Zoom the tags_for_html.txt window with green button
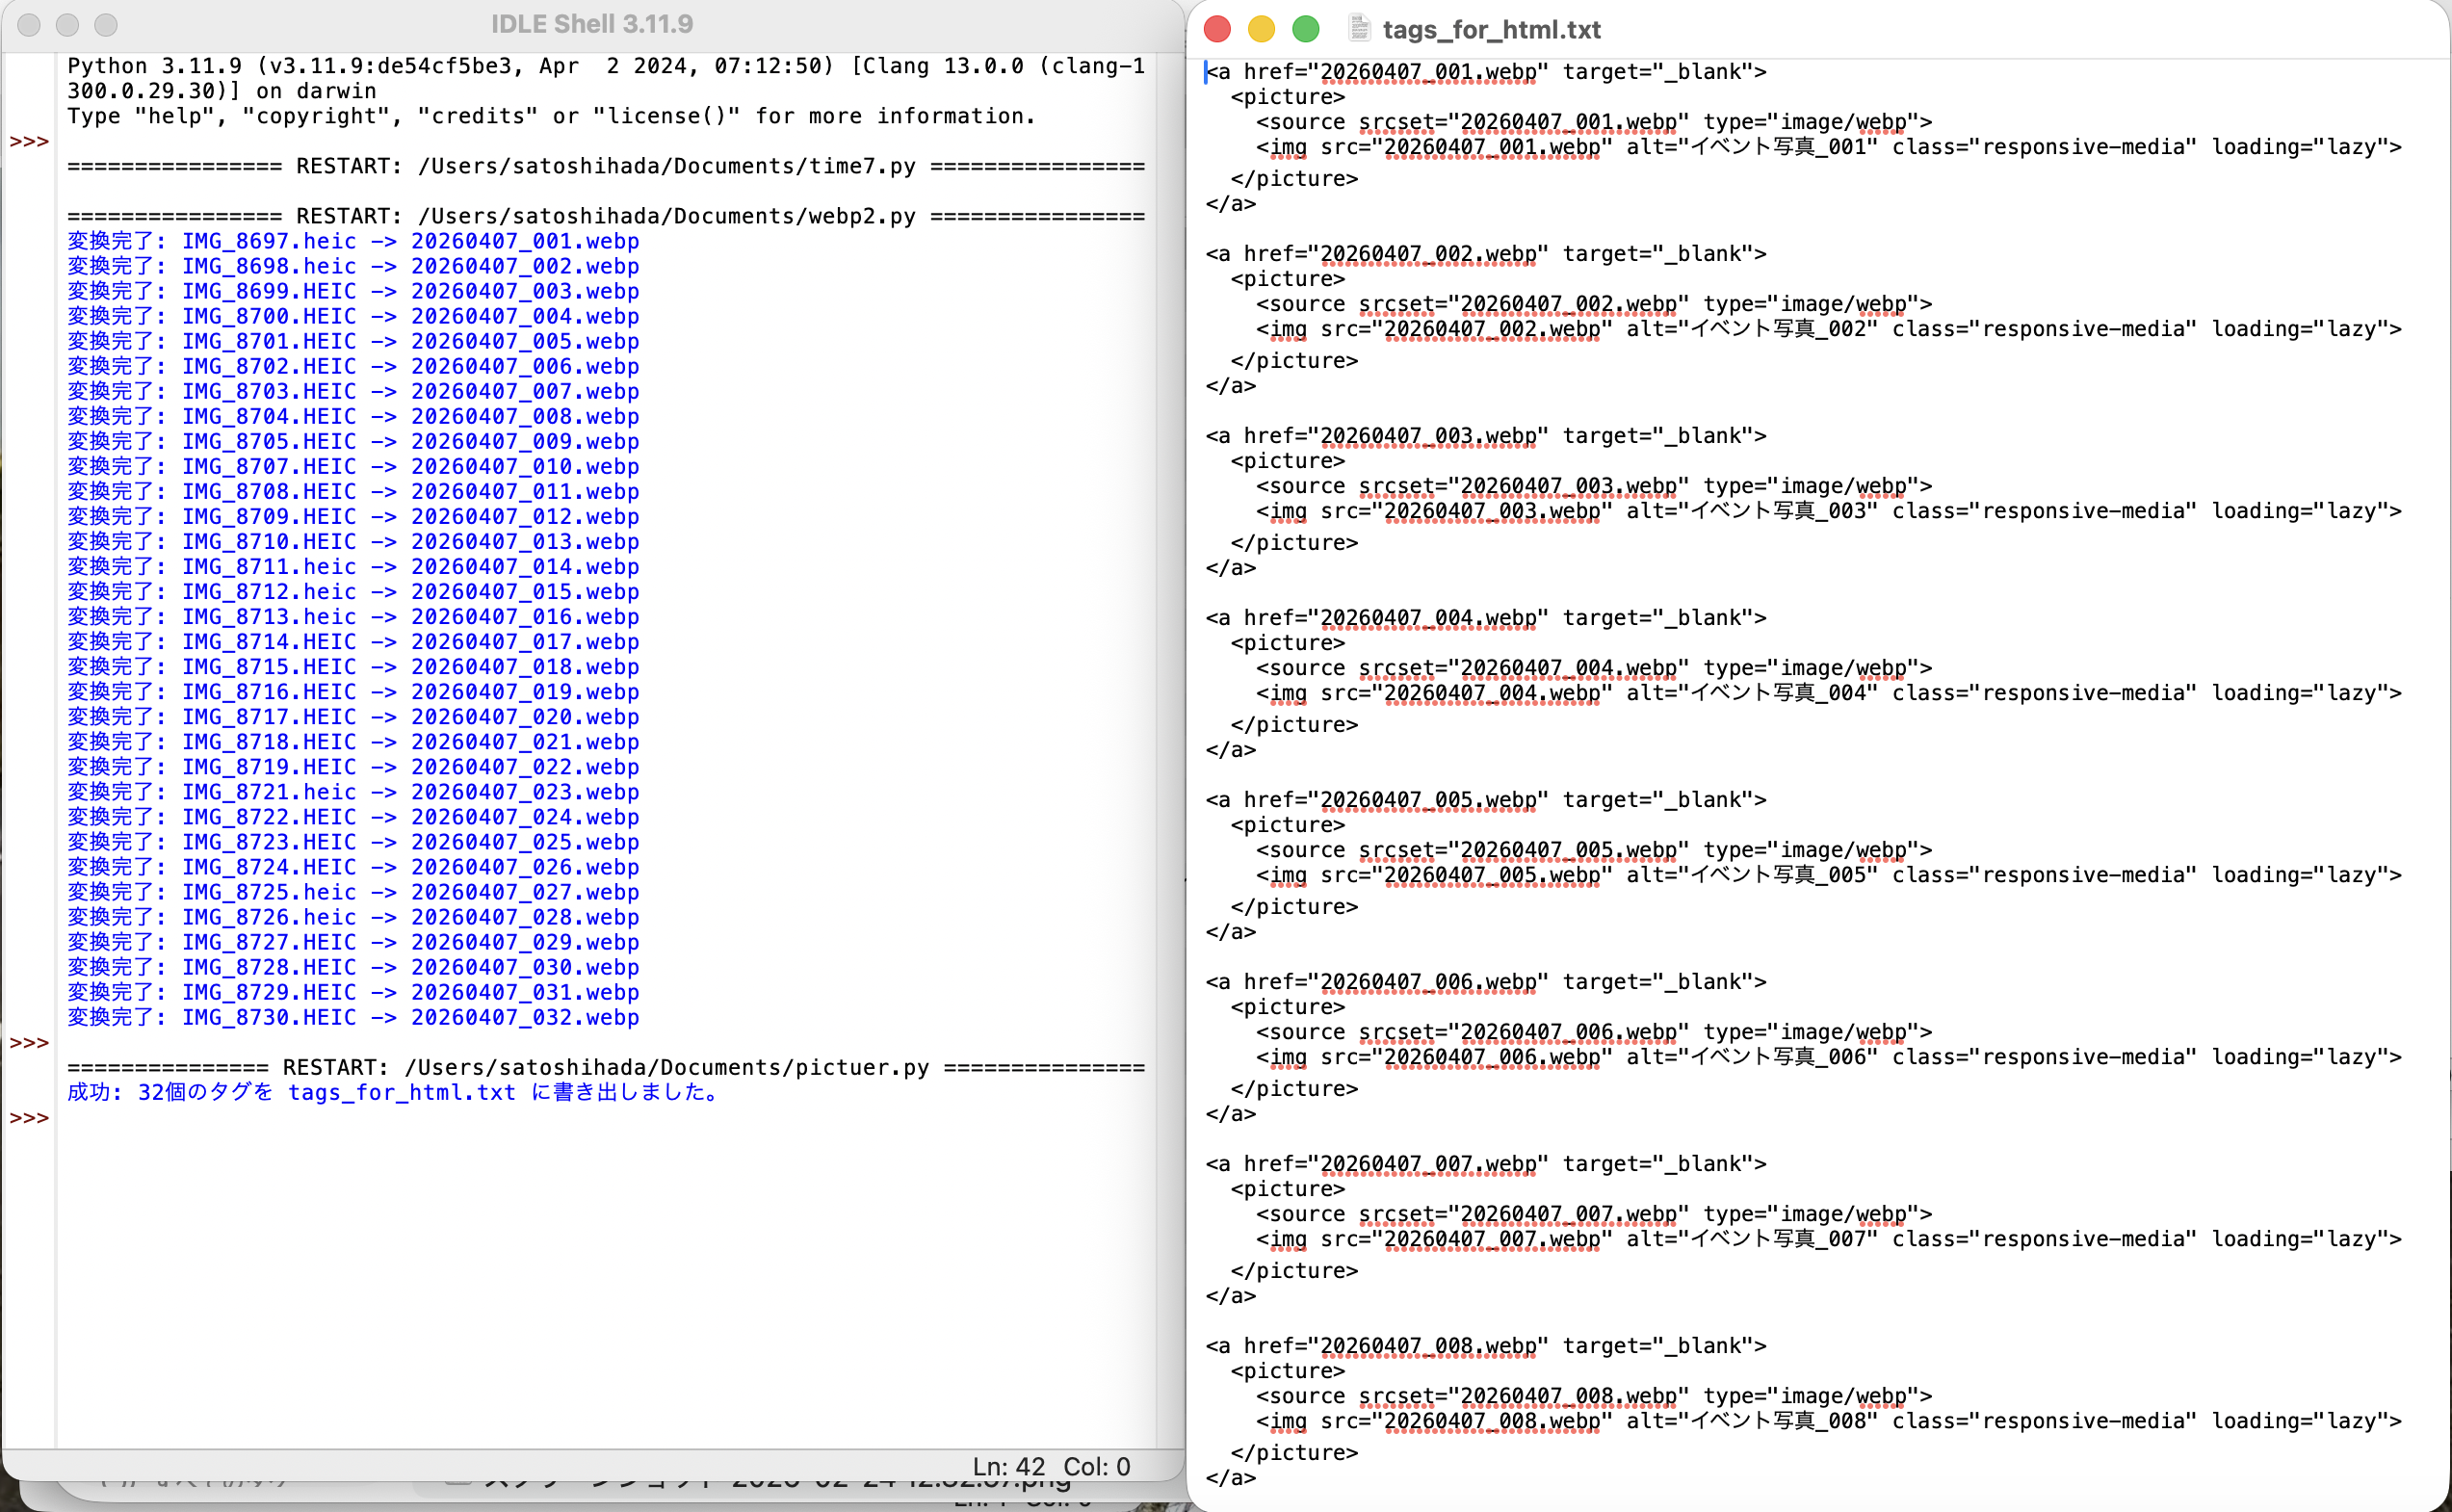 pos(1305,29)
